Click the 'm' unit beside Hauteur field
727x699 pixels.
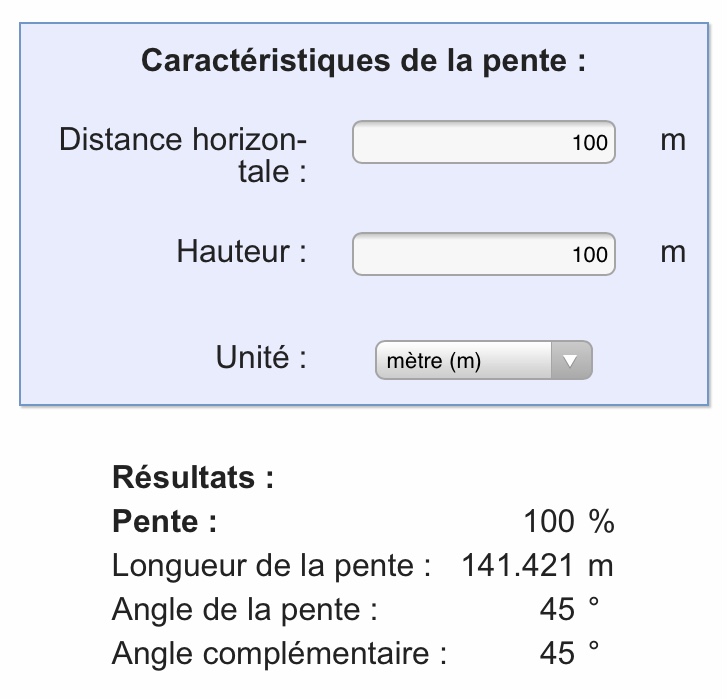[x=673, y=253]
